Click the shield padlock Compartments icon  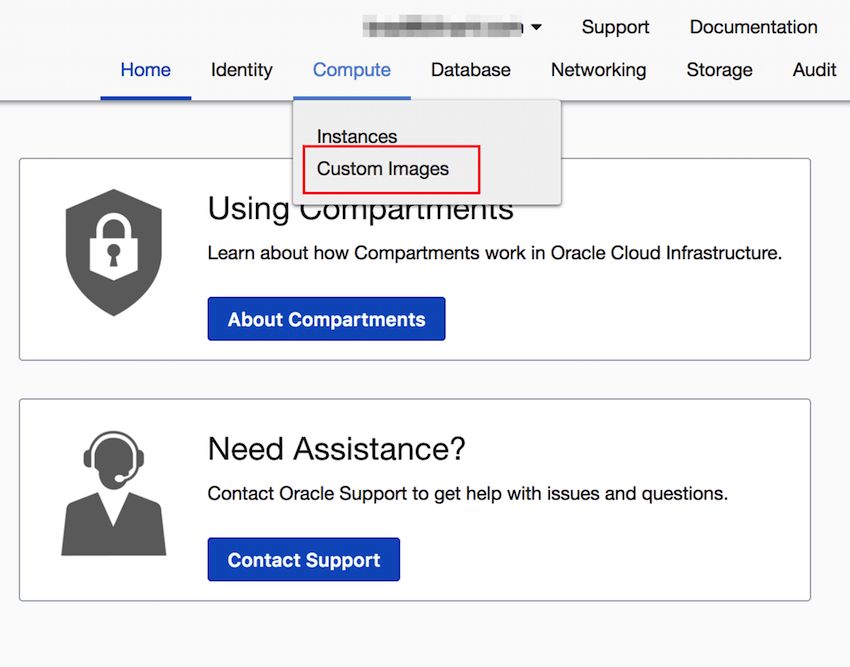coord(113,253)
